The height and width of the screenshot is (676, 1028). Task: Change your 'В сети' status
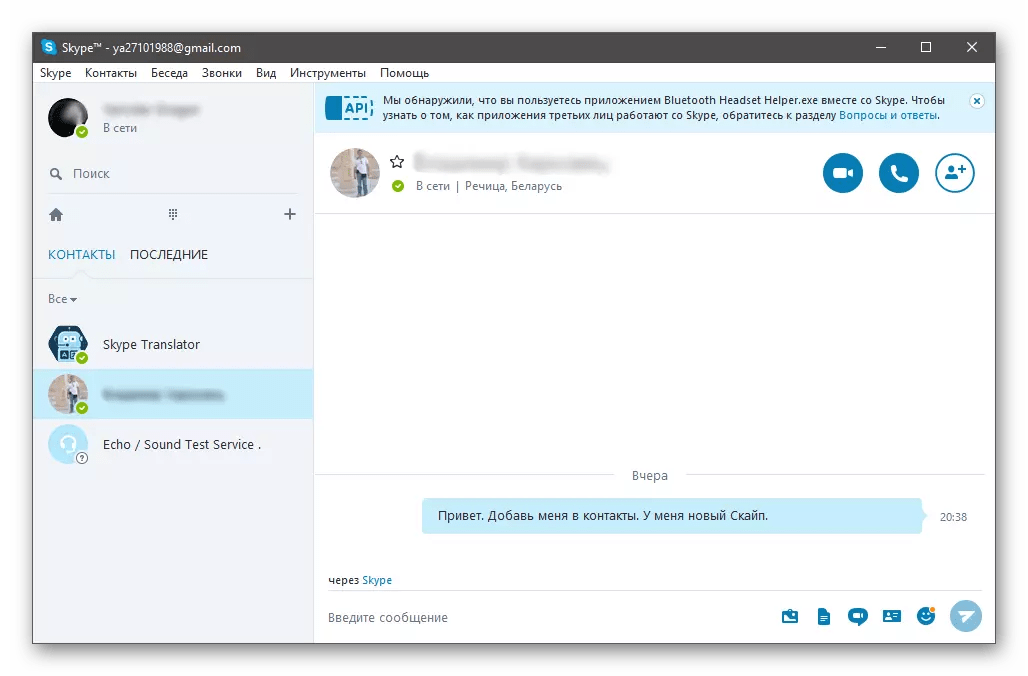click(120, 128)
